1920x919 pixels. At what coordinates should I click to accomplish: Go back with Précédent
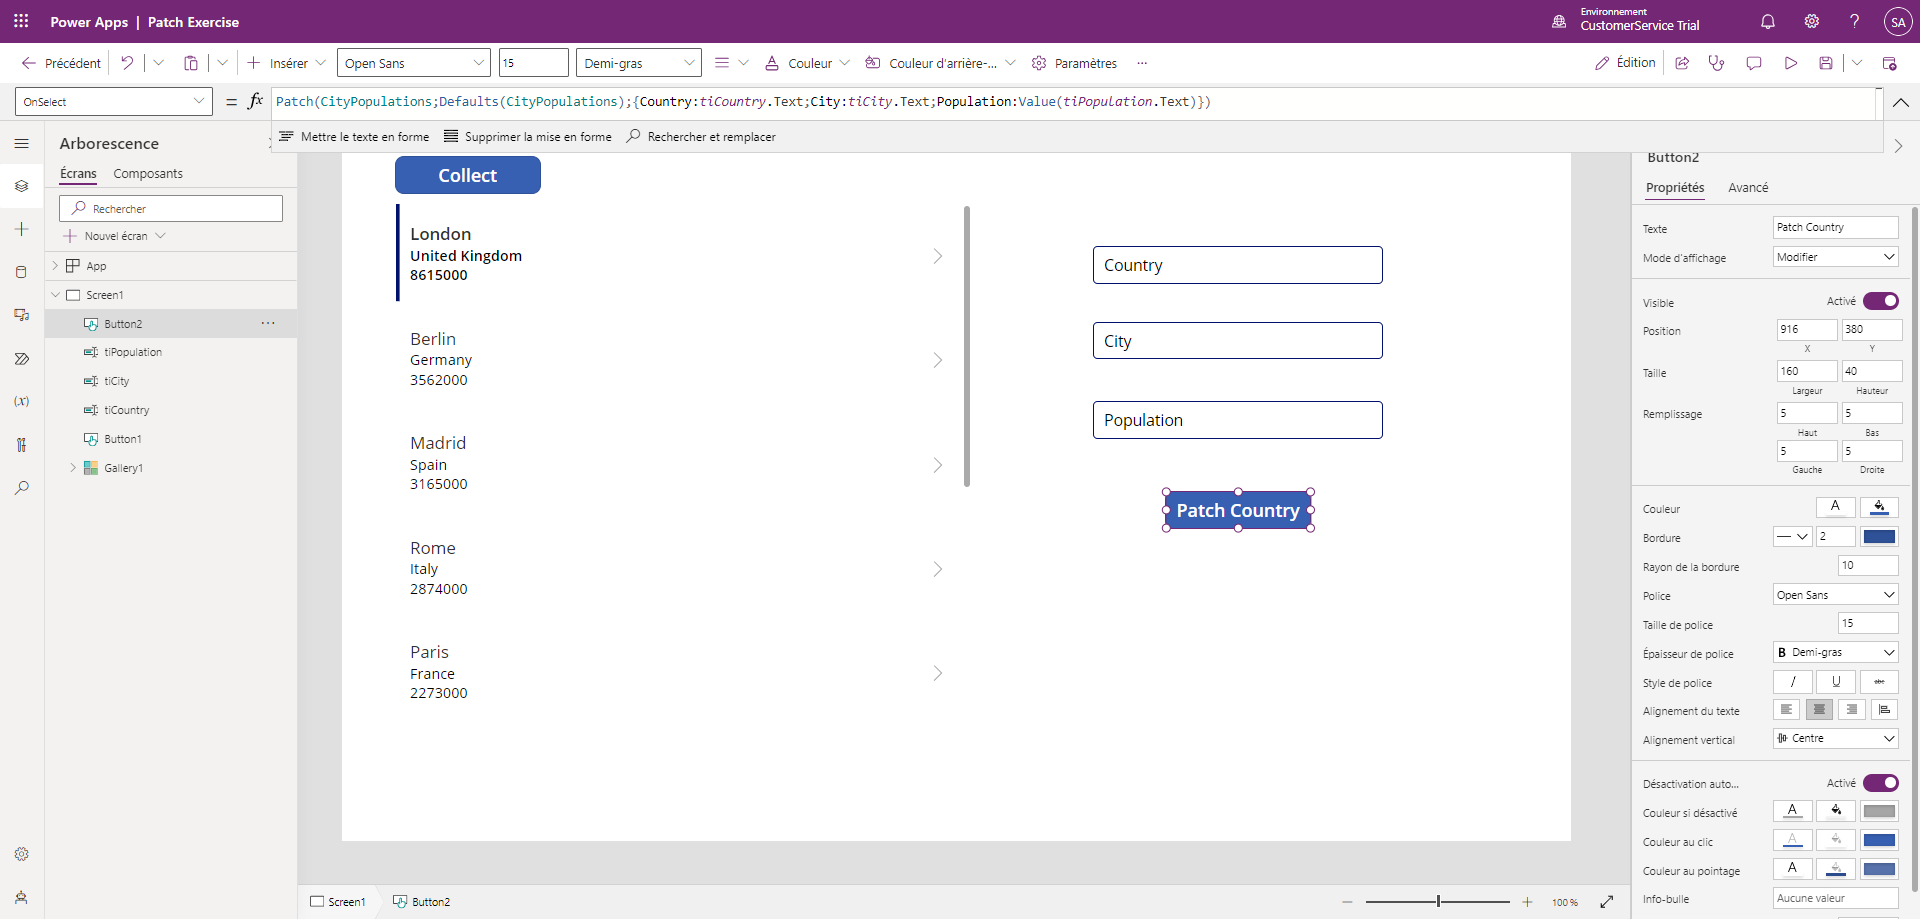pyautogui.click(x=61, y=63)
